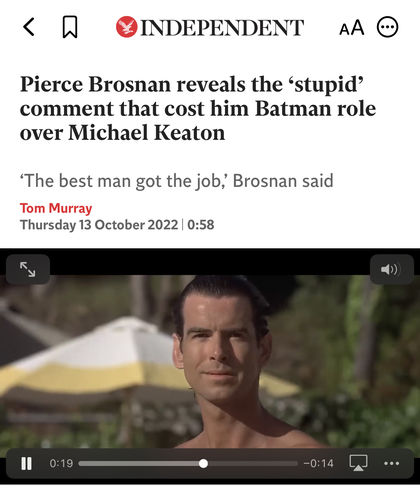Open the Independent logo homepage
Screen dimensions: 420x496
coord(210,27)
